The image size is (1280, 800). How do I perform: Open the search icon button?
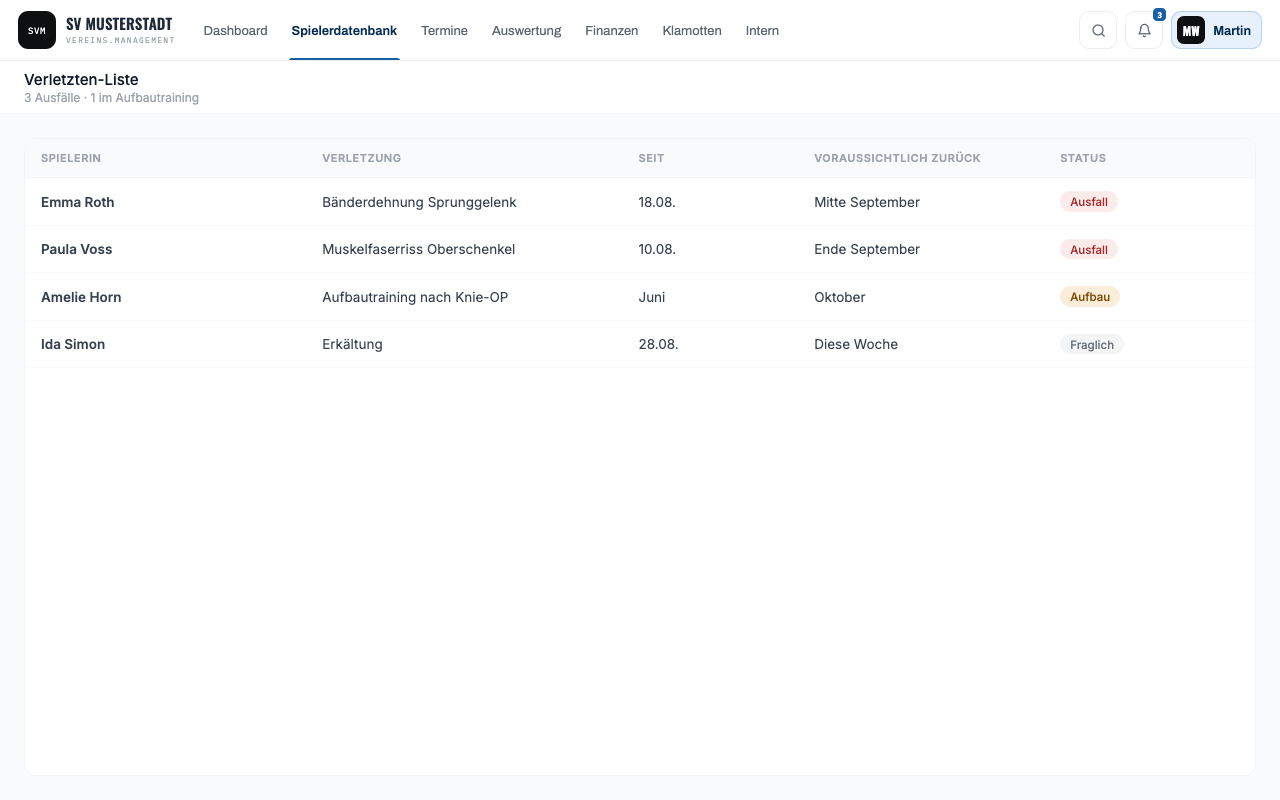click(1098, 30)
